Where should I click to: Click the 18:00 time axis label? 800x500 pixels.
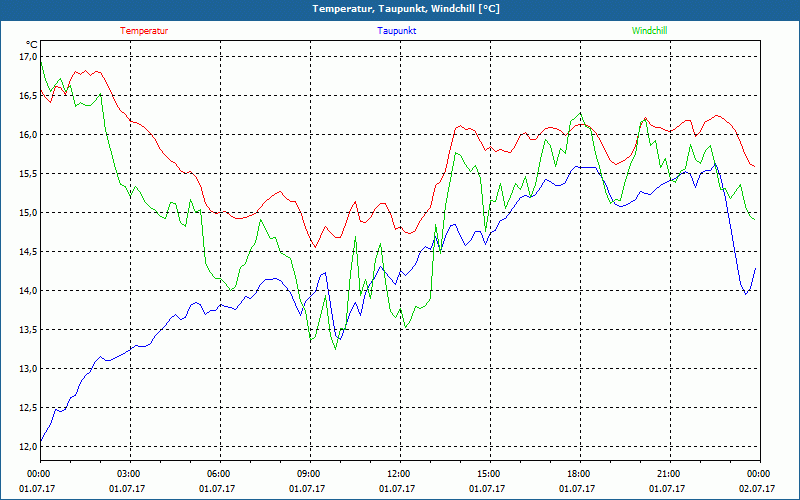577,474
